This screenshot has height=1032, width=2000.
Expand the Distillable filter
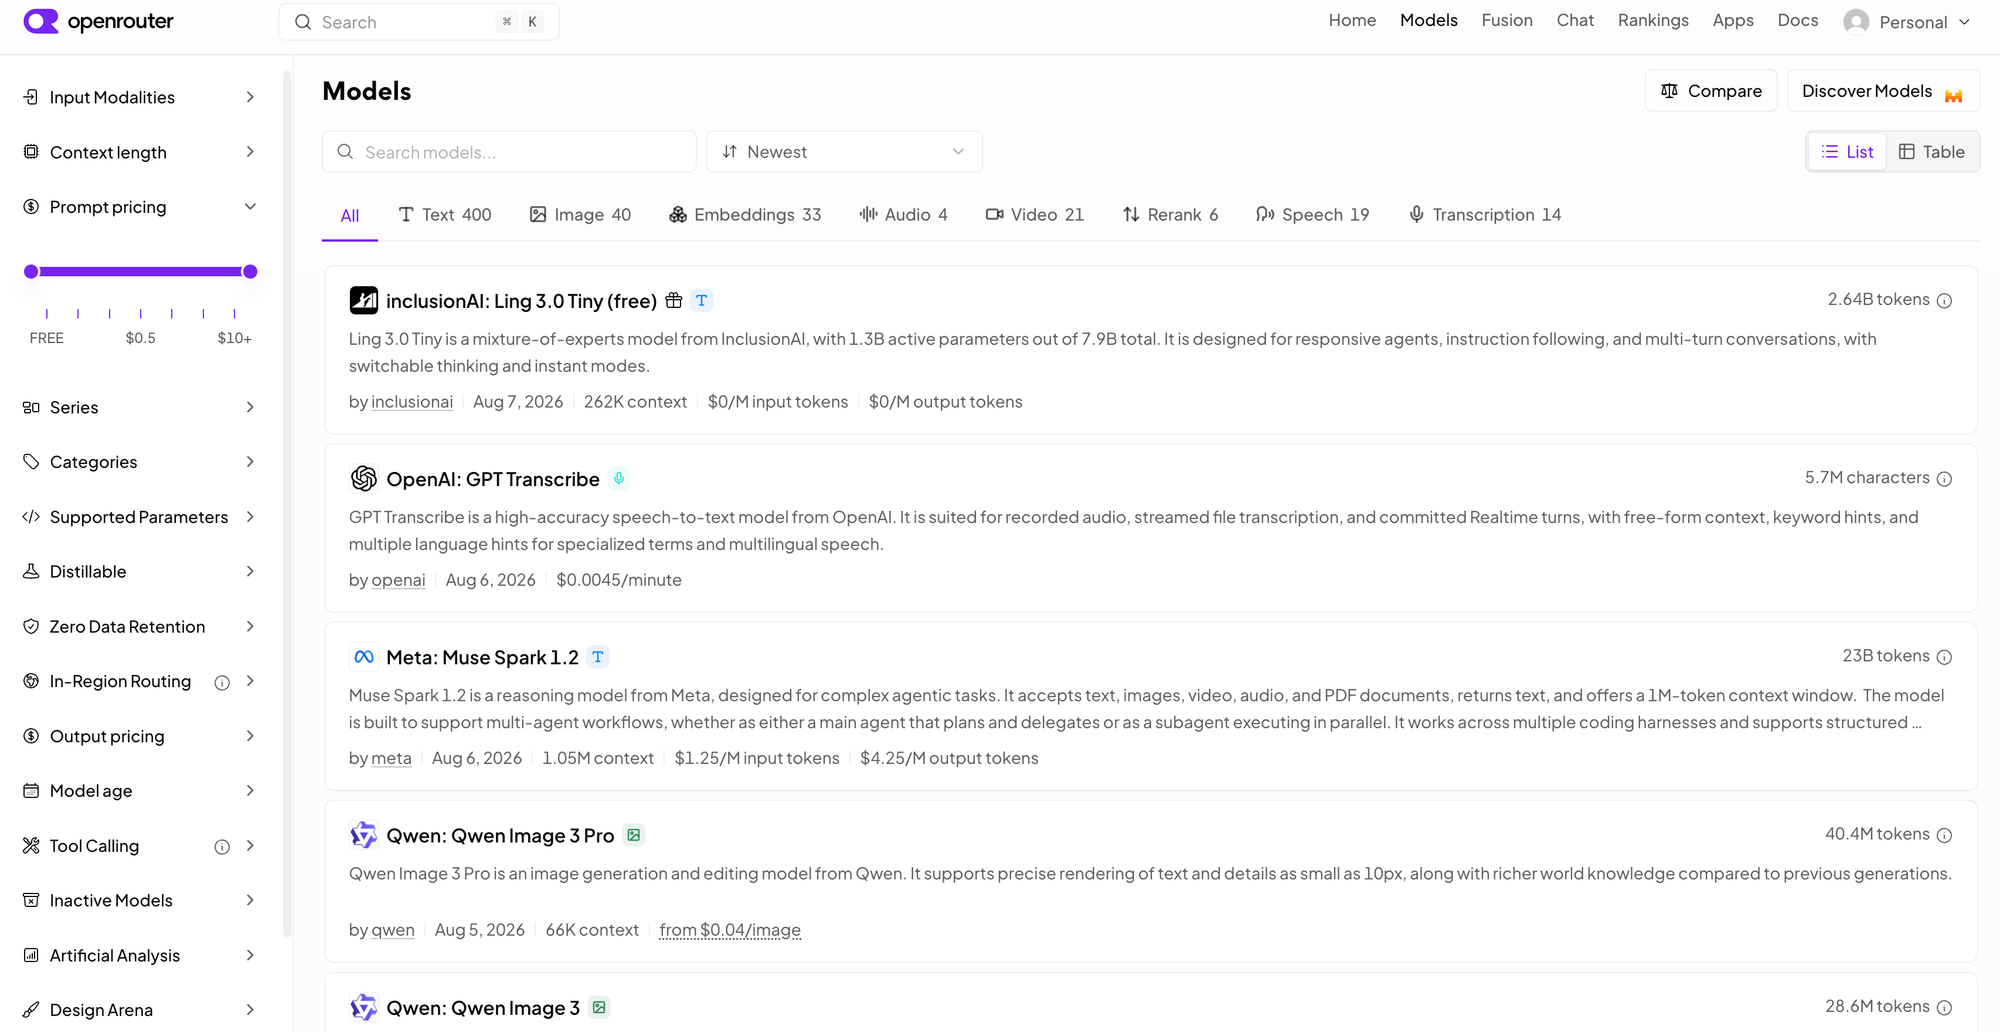tap(140, 572)
